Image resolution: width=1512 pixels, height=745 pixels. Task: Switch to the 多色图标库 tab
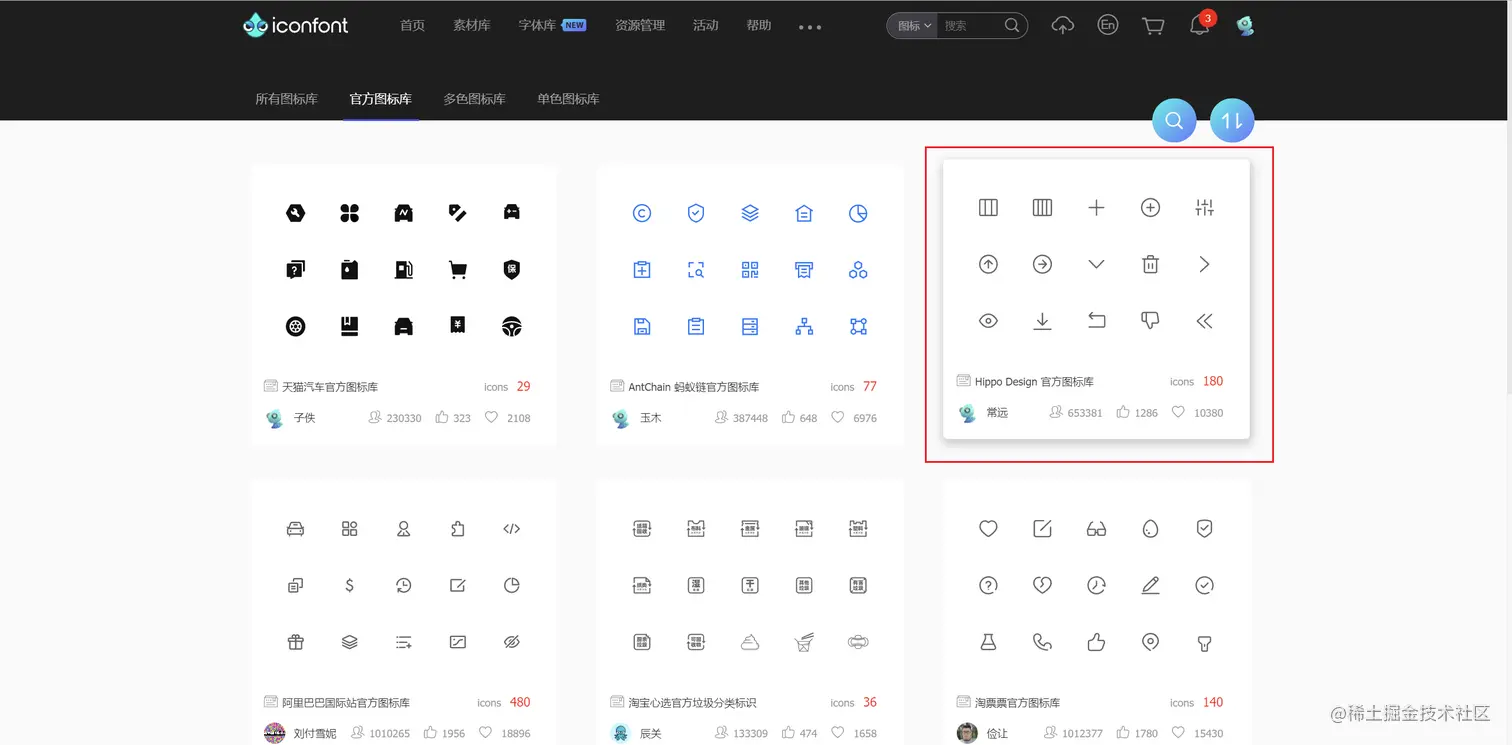[475, 99]
